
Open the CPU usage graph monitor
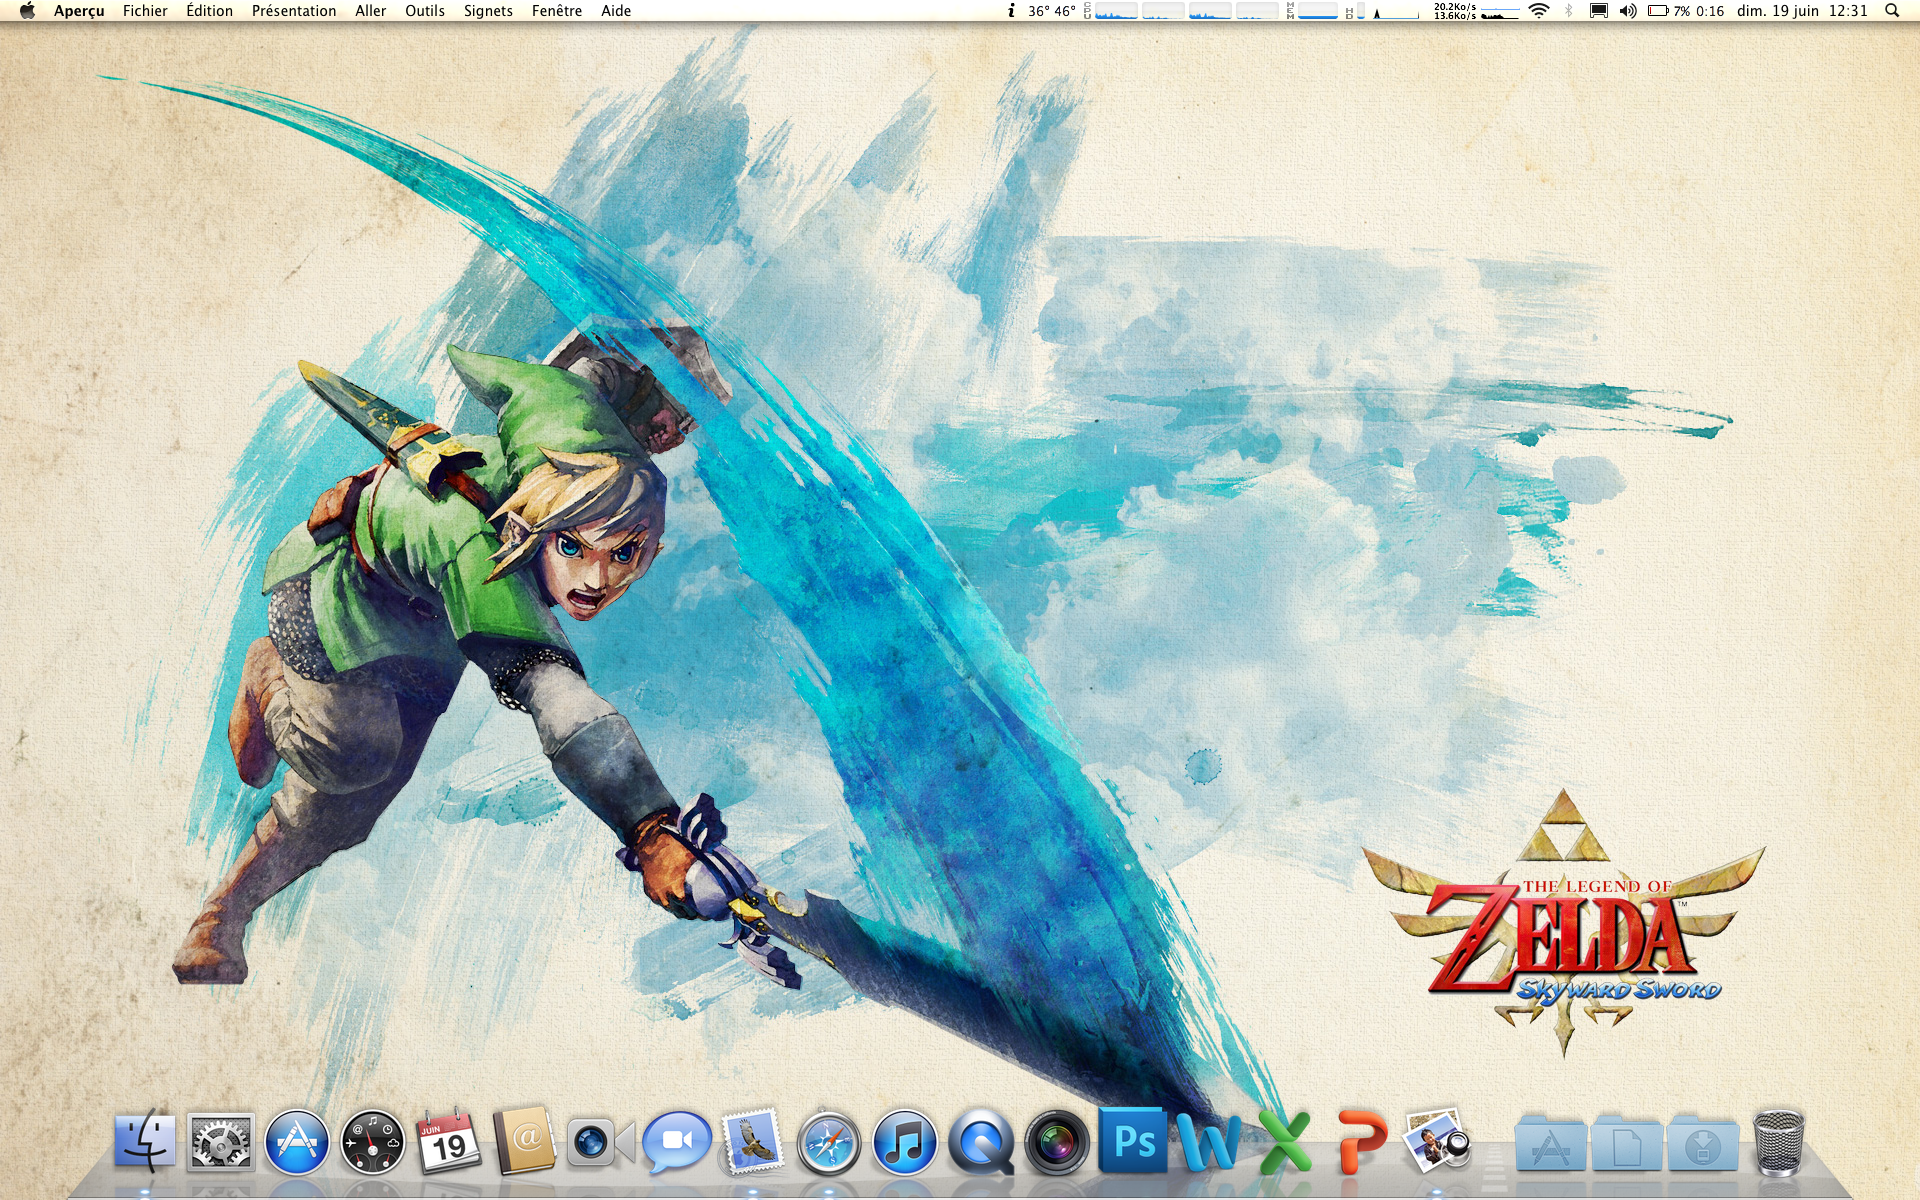click(1181, 11)
